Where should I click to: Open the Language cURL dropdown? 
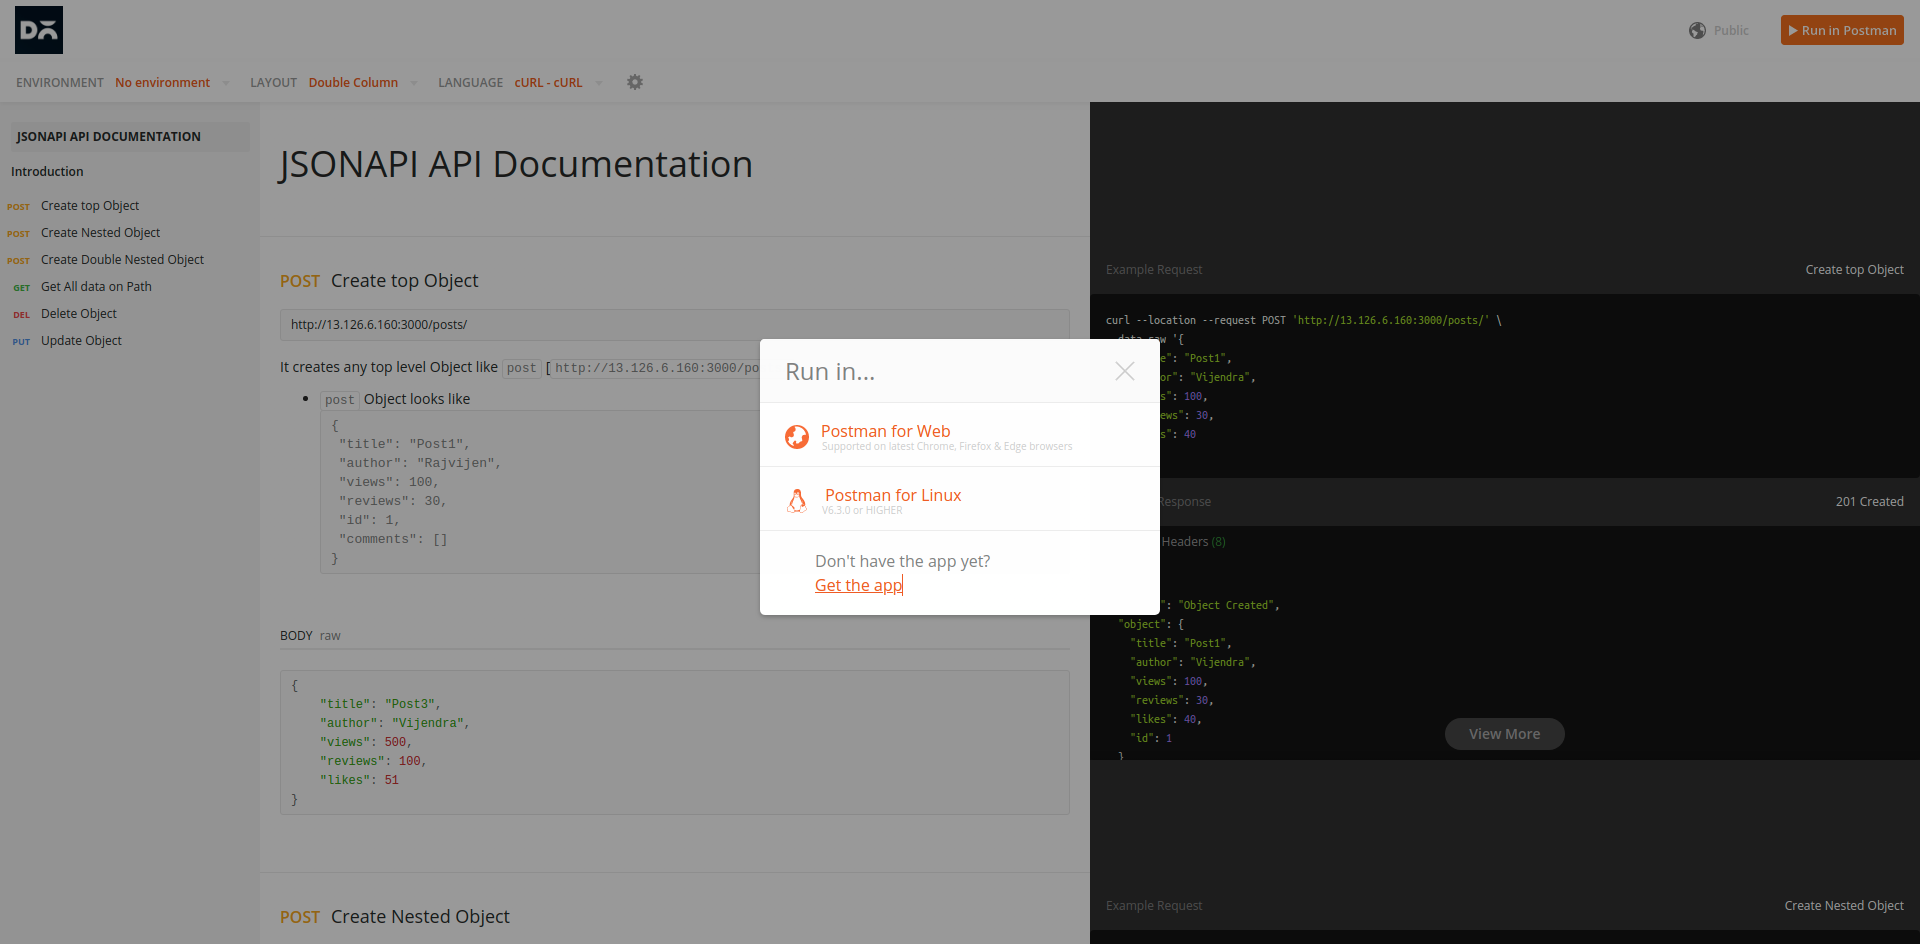[558, 82]
